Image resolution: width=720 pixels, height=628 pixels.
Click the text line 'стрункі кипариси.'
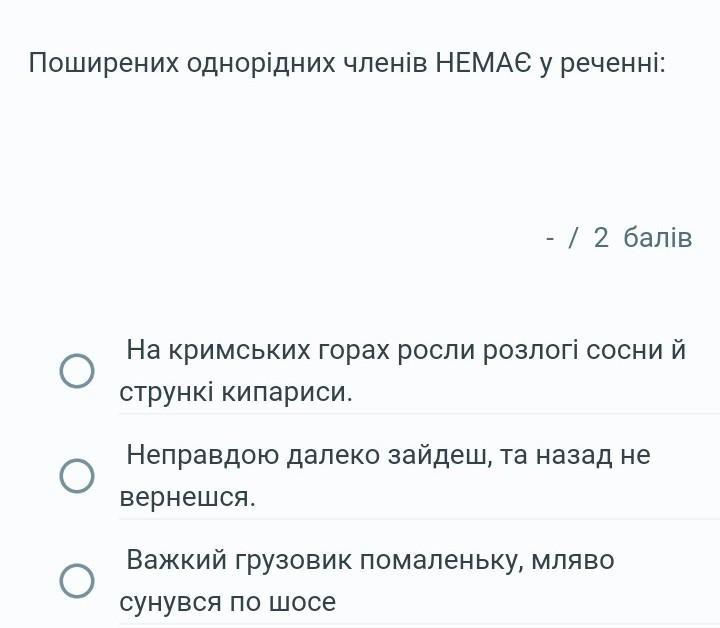(x=237, y=392)
